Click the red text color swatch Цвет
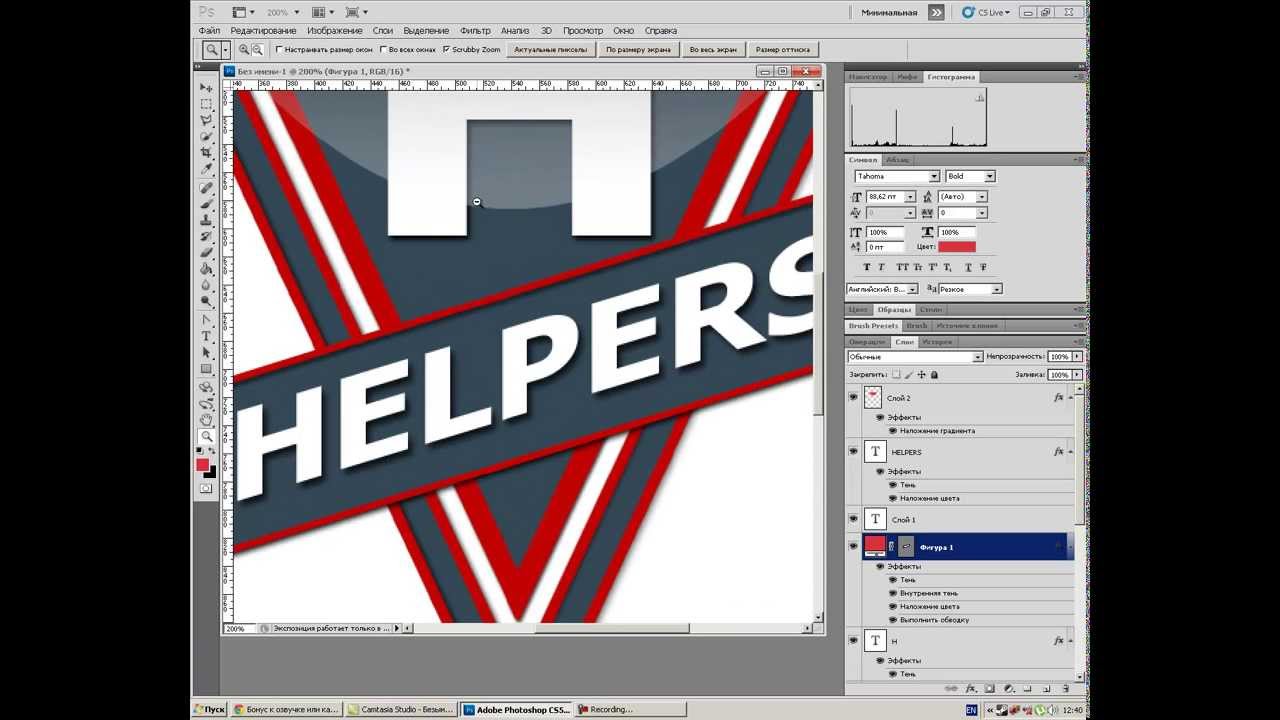Image resolution: width=1280 pixels, height=720 pixels. [x=956, y=246]
